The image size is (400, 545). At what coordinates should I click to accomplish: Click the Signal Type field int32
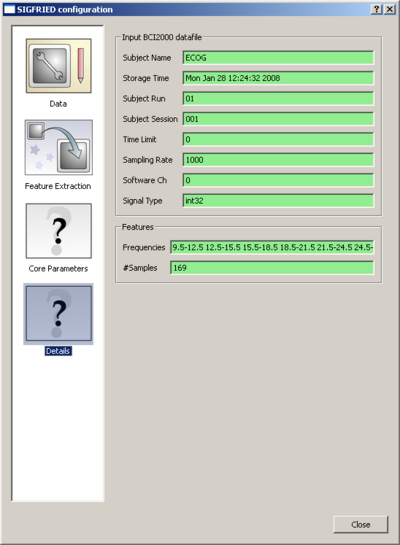[278, 201]
